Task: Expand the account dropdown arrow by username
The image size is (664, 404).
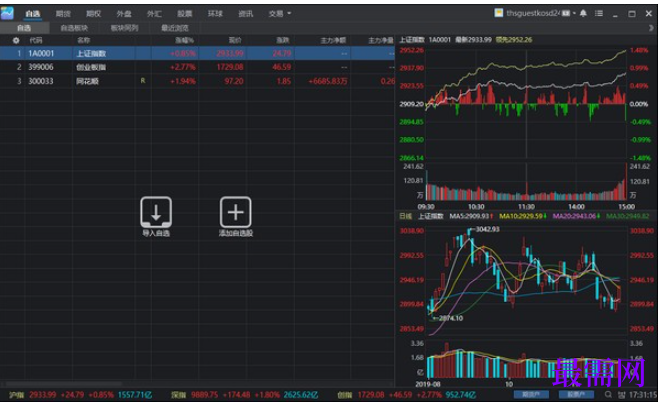Action: pos(574,13)
